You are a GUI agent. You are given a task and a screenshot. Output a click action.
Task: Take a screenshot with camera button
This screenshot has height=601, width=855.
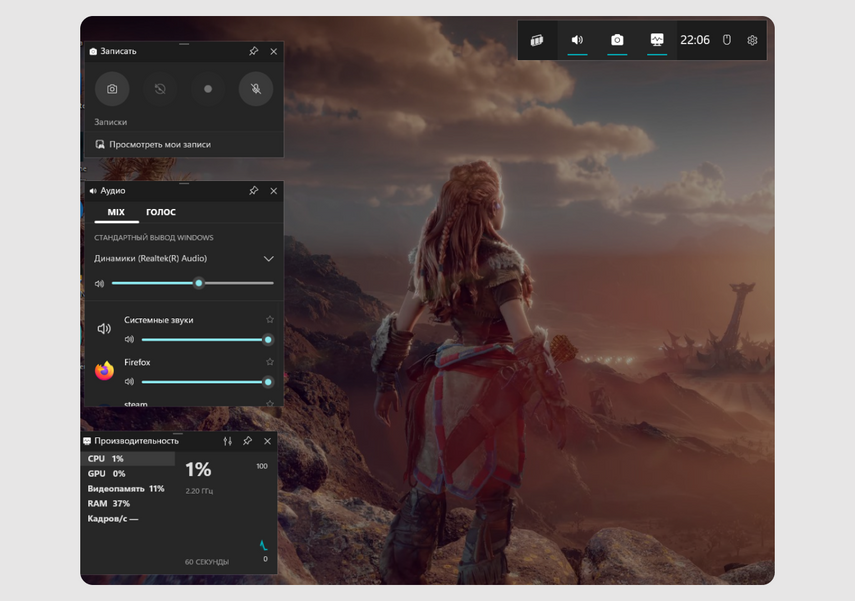112,89
